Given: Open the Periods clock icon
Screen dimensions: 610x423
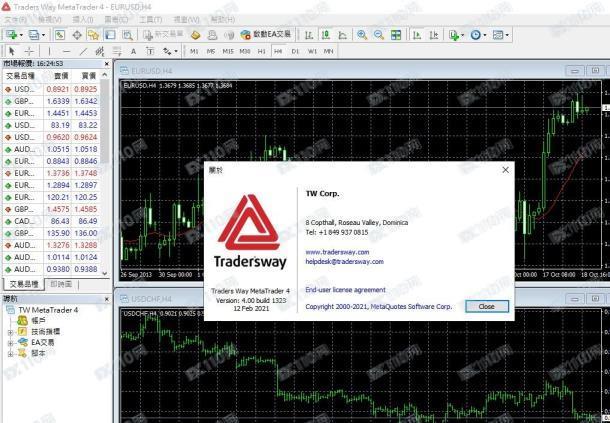Looking at the screenshot, I should [475, 35].
